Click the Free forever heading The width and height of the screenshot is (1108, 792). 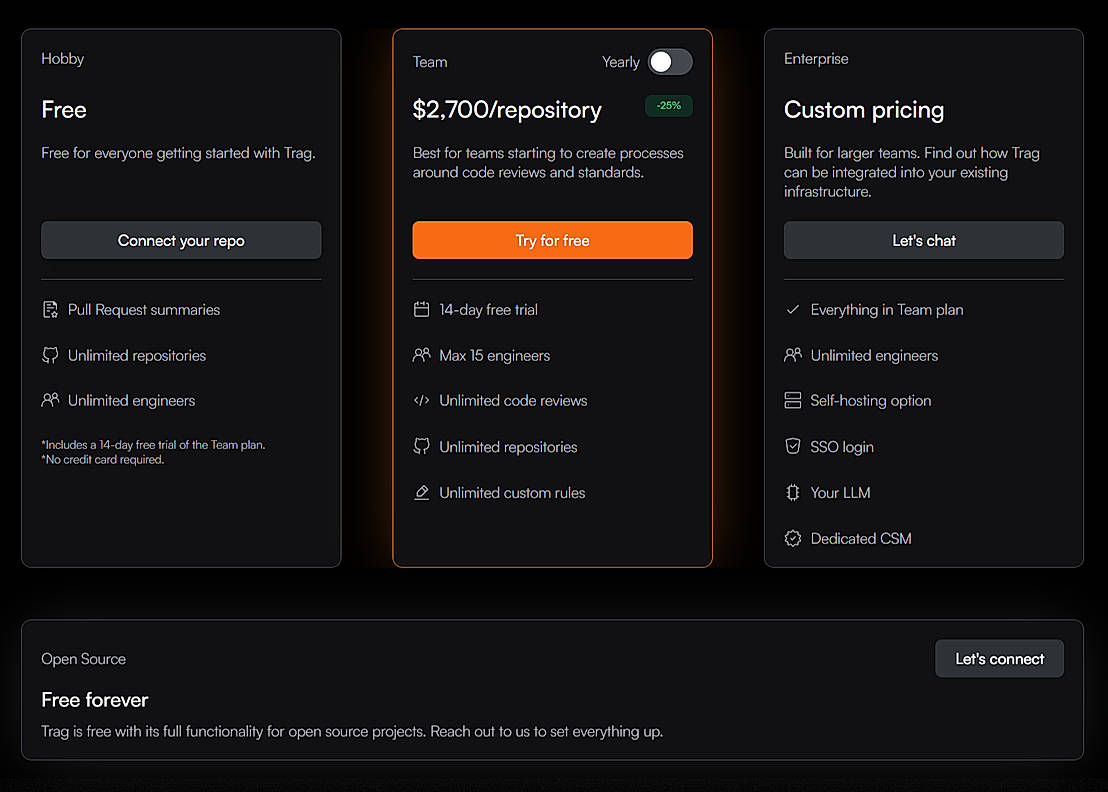[95, 700]
